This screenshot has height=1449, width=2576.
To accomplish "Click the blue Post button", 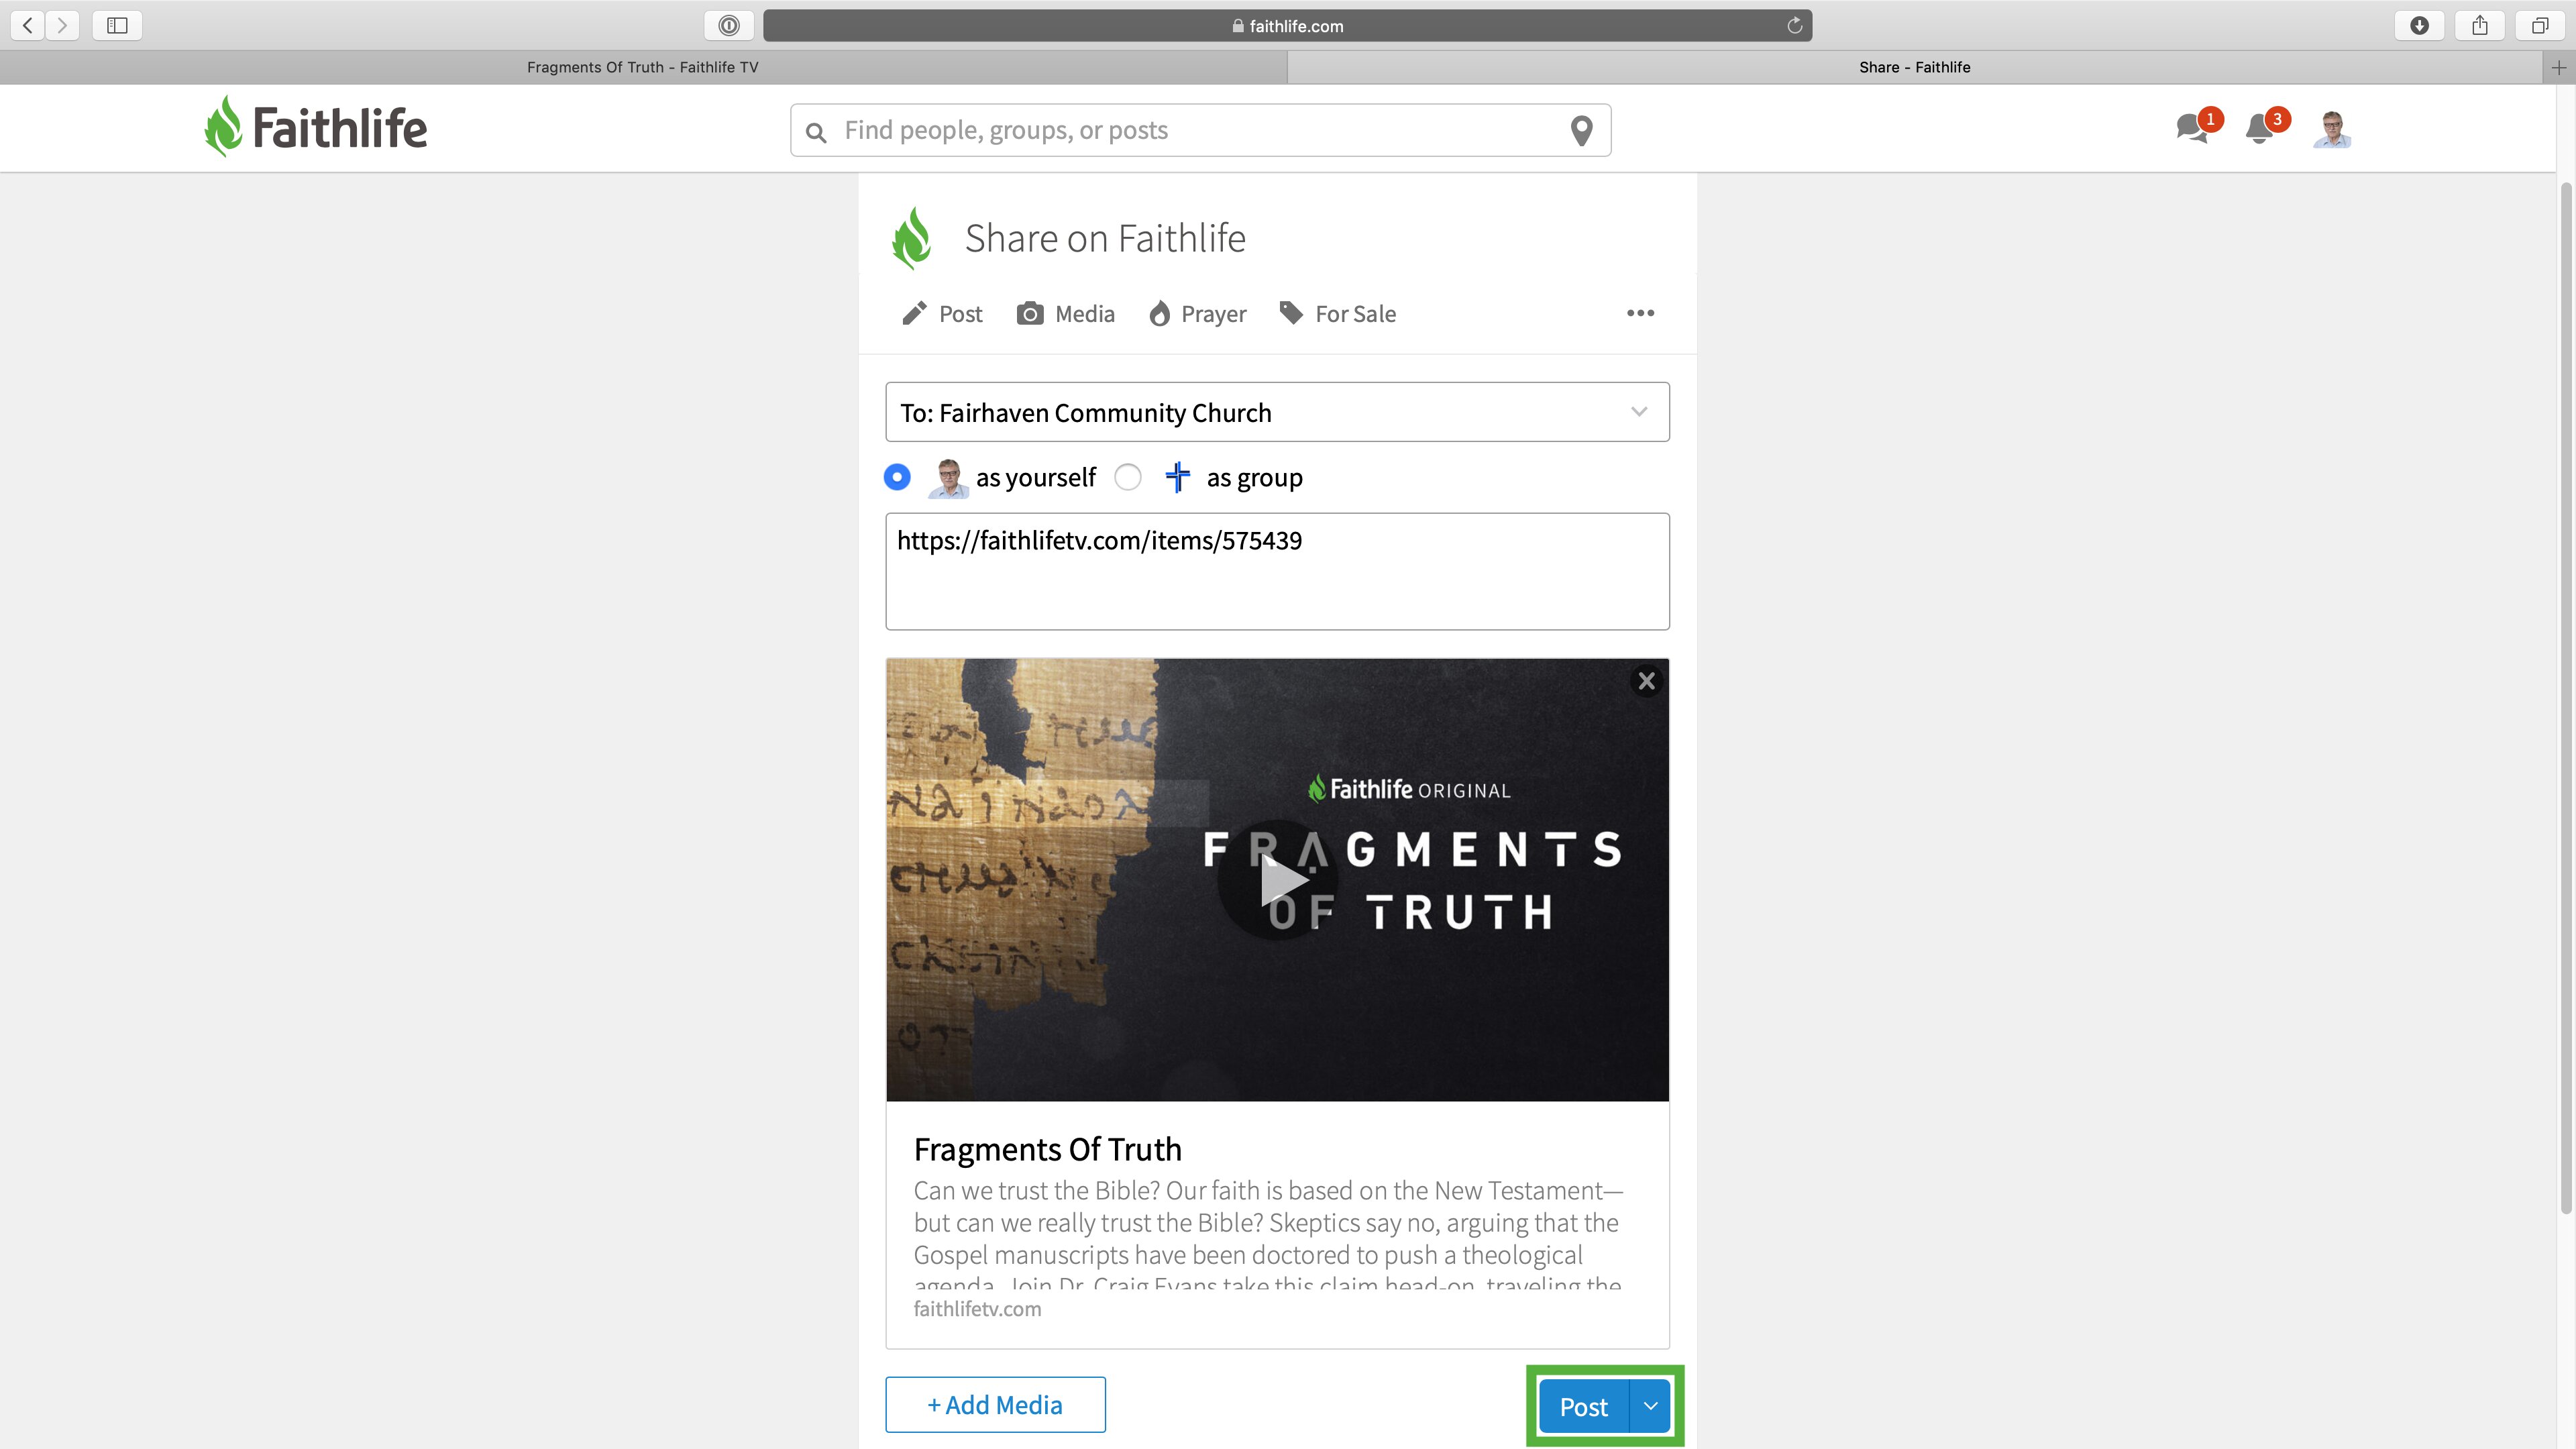I will tap(1584, 1406).
